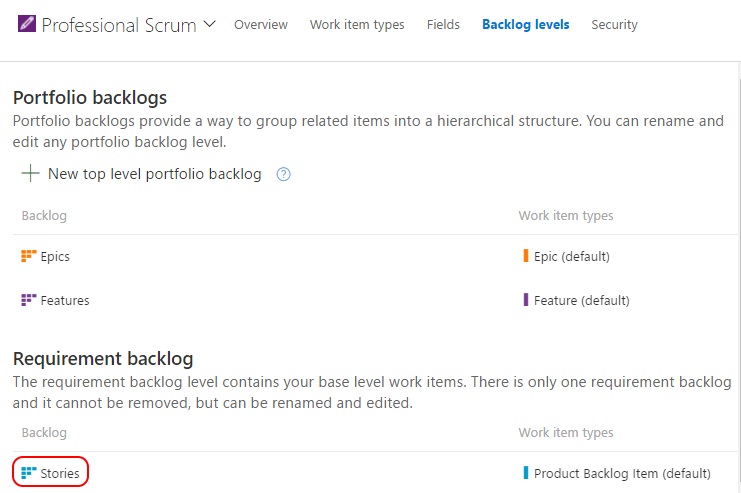
Task: Switch to the Work item types tab
Action: tap(357, 25)
